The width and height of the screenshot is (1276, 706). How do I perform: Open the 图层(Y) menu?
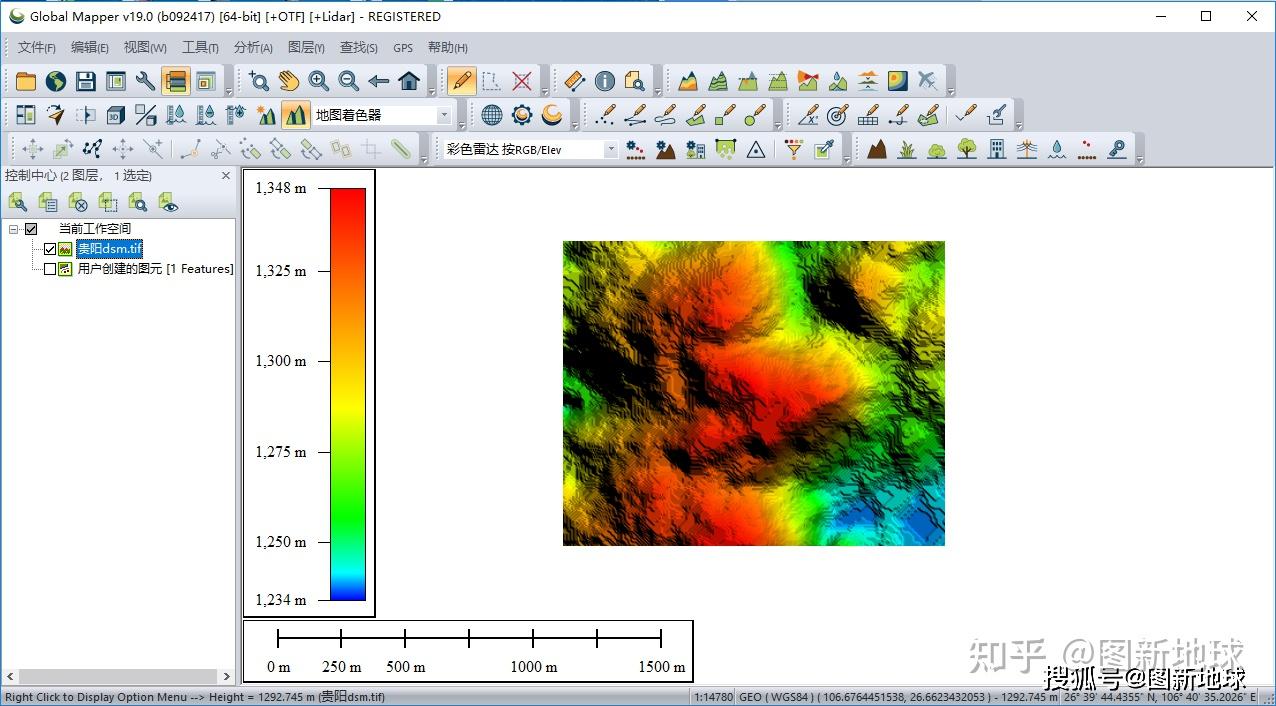tap(306, 47)
